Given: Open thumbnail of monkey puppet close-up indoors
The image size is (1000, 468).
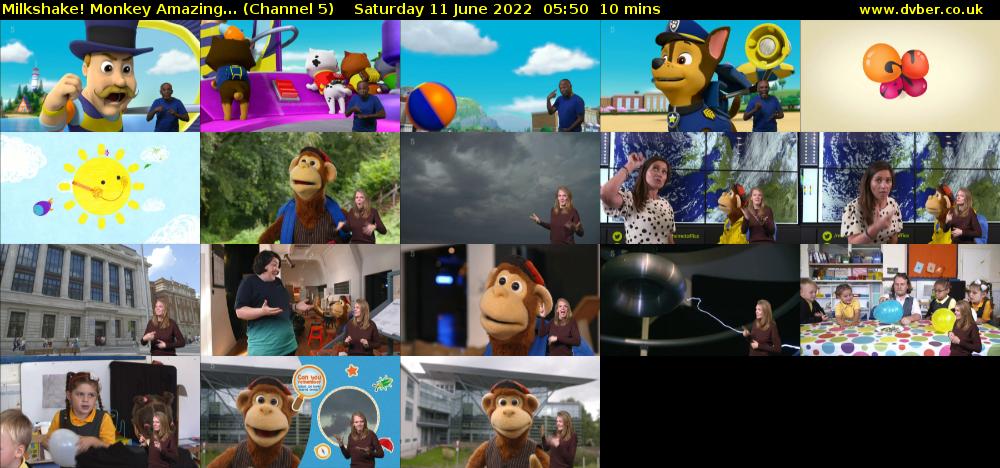Looking at the screenshot, I should 500,300.
